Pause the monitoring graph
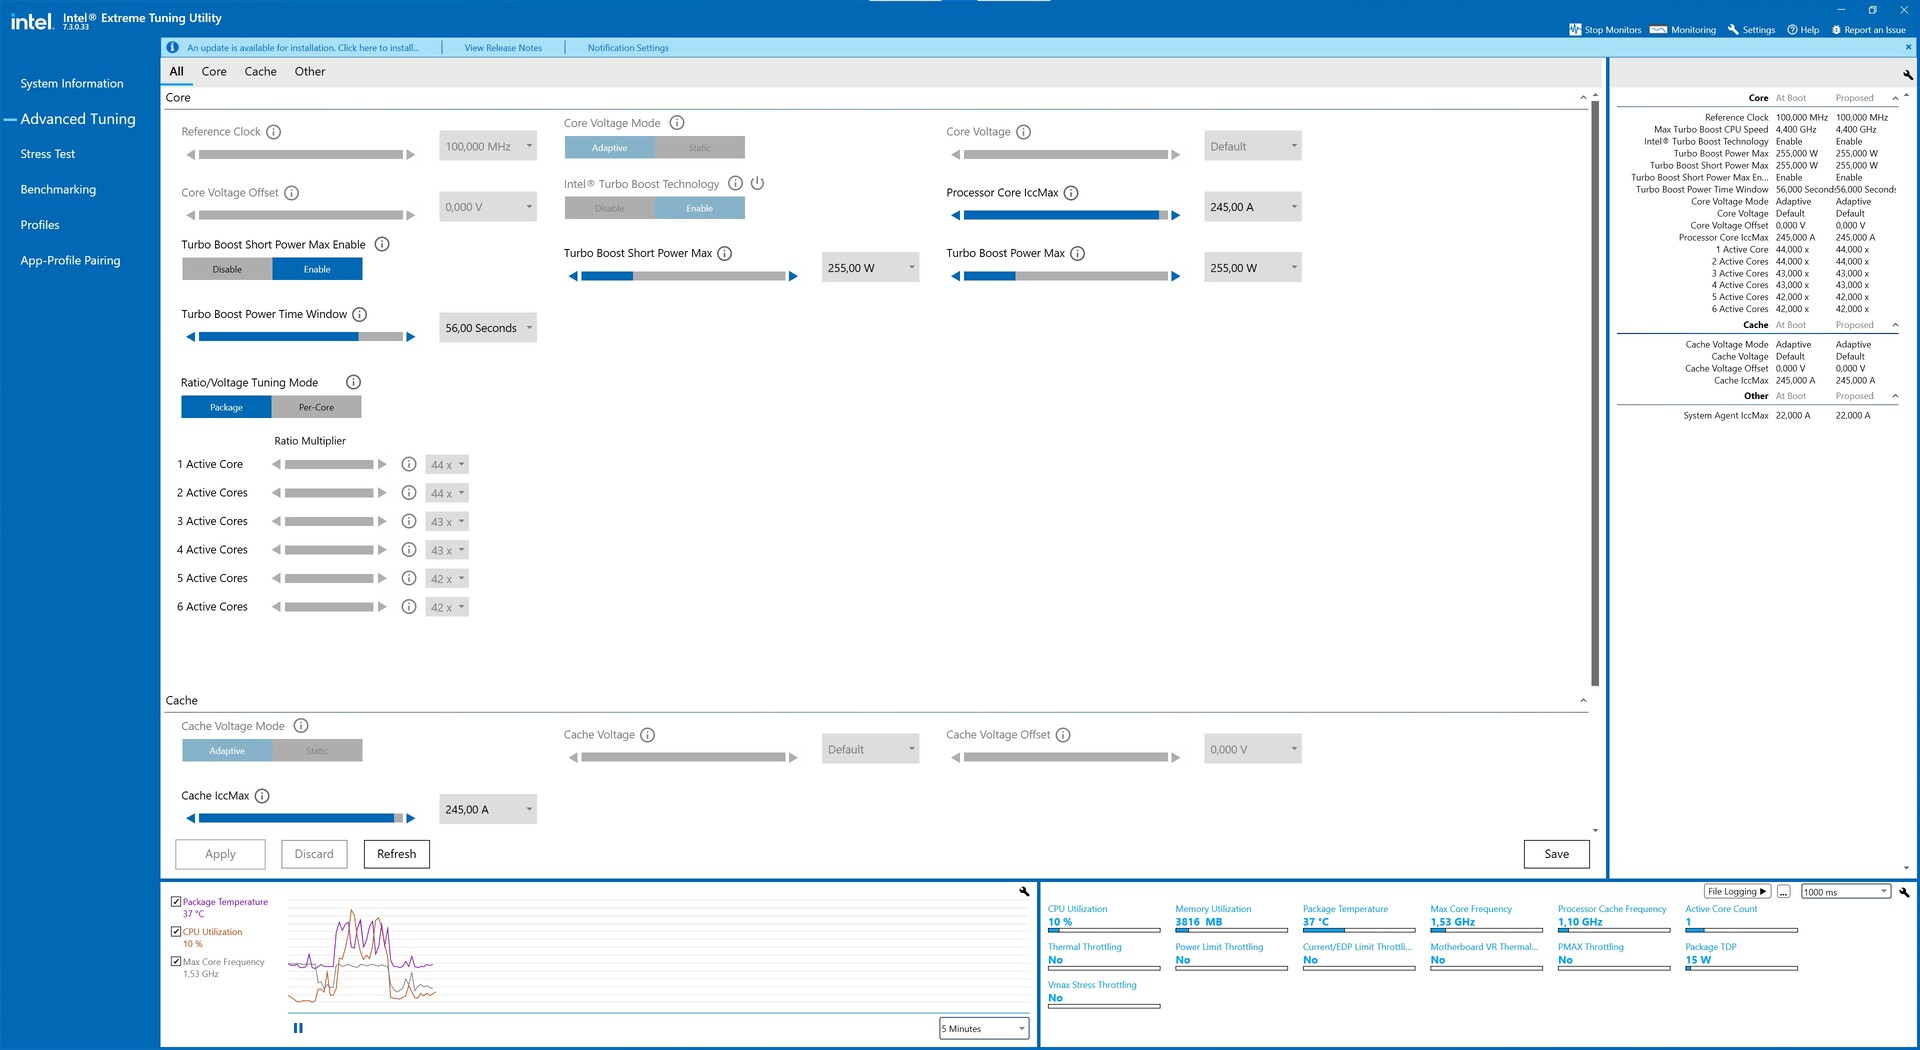Image resolution: width=1920 pixels, height=1050 pixels. pyautogui.click(x=298, y=1028)
